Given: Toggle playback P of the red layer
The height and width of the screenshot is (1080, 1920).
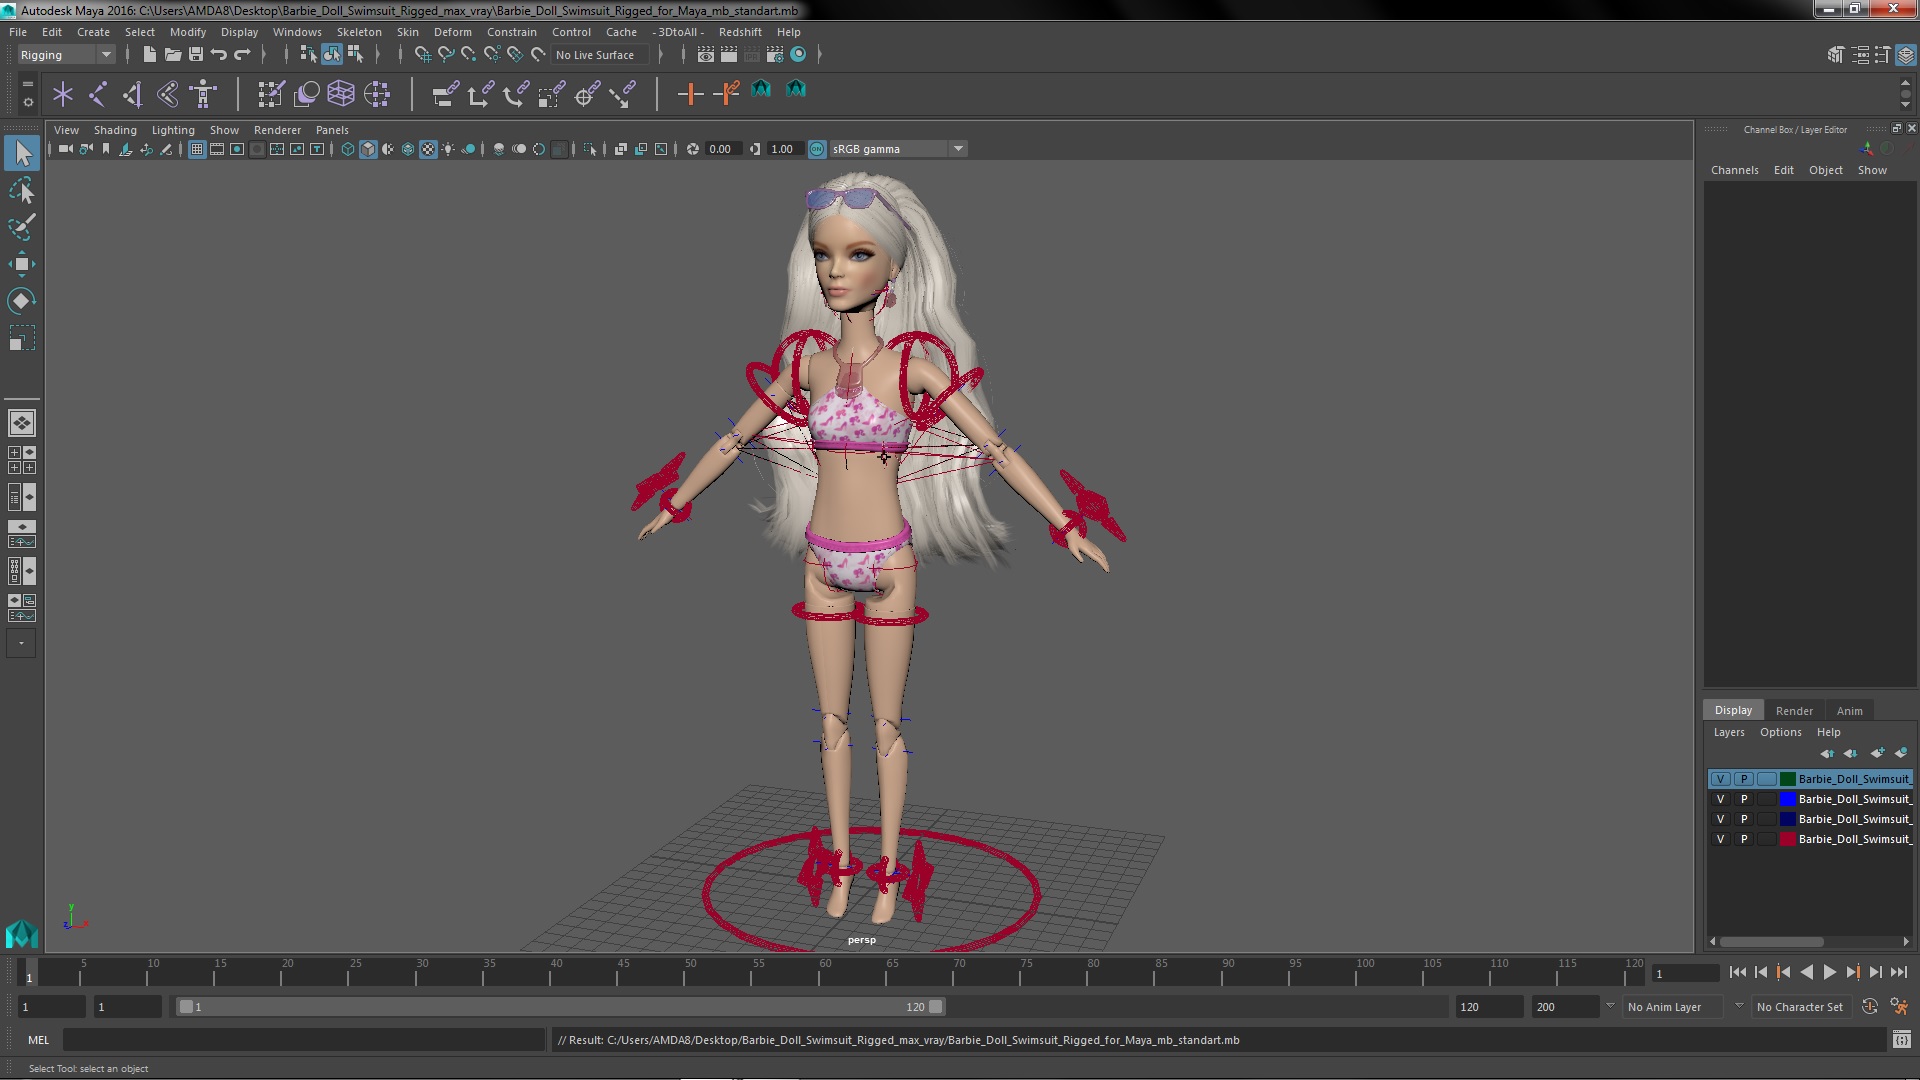Looking at the screenshot, I should 1744,839.
